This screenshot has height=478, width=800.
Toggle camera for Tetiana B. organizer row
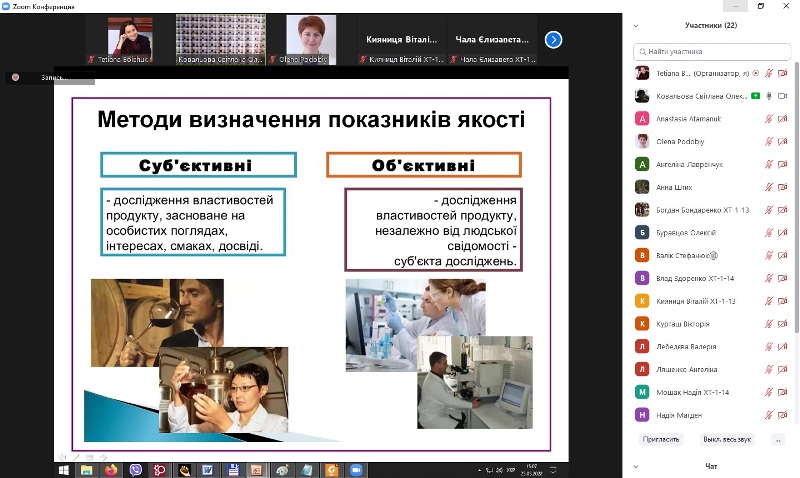pos(782,73)
